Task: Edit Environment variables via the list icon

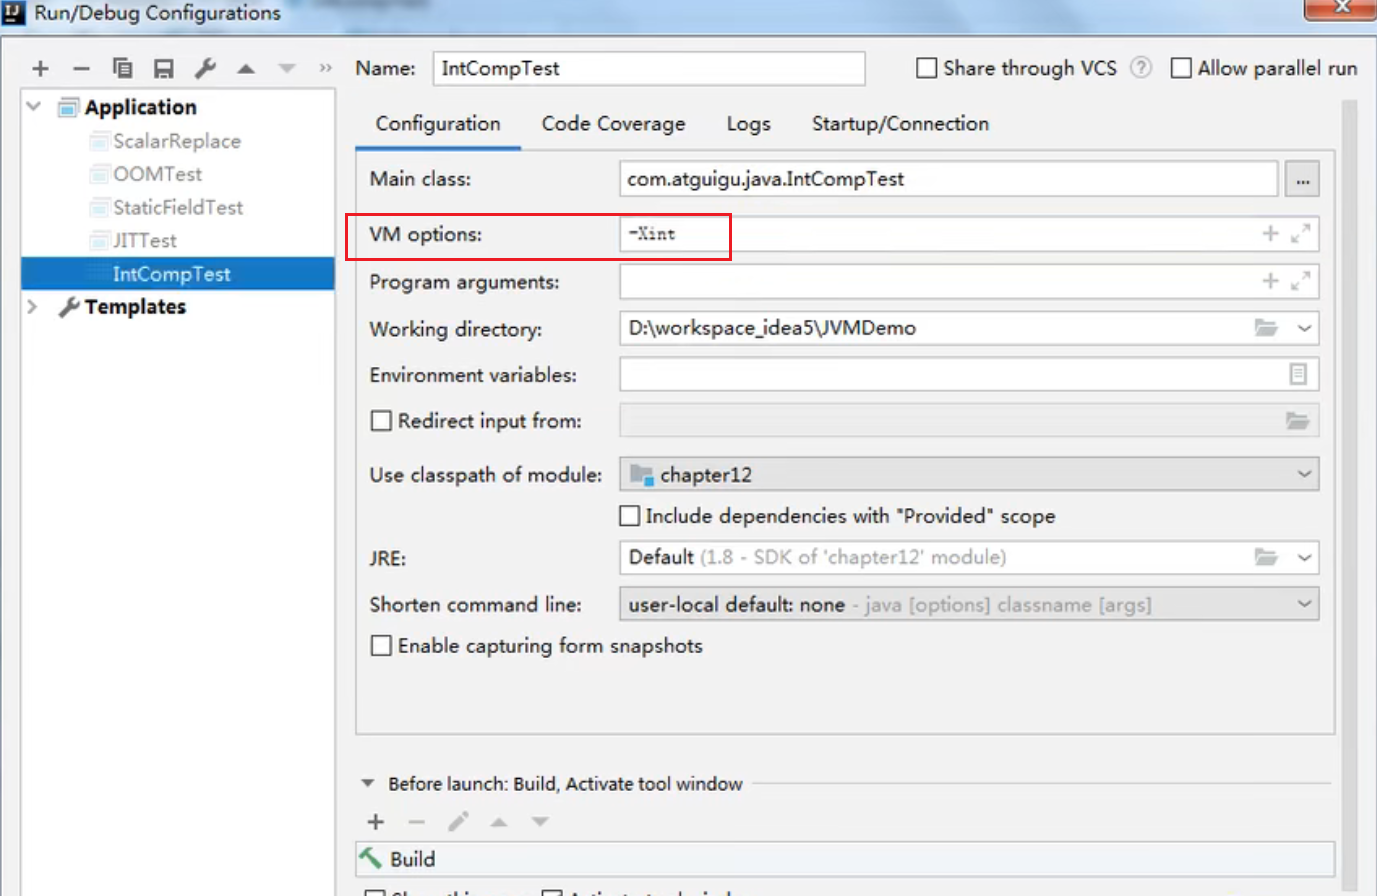Action: [1298, 374]
